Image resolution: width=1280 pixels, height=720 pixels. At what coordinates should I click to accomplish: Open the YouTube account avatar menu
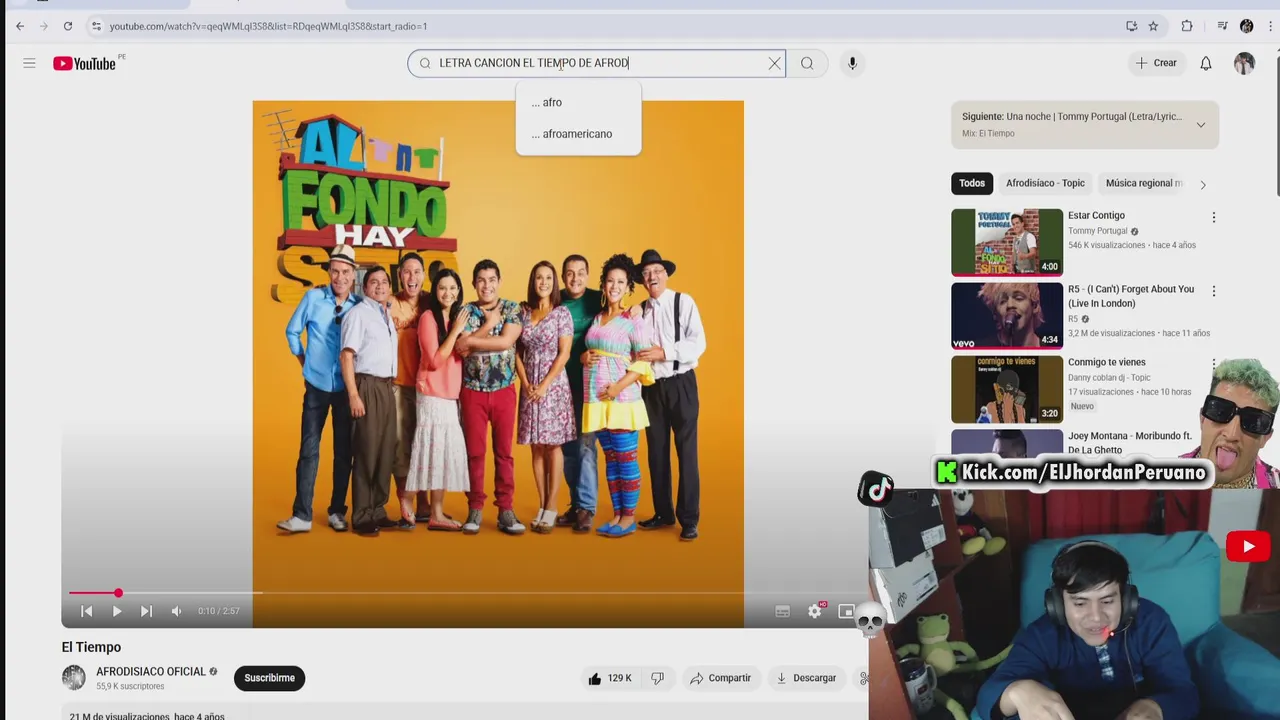click(x=1244, y=63)
